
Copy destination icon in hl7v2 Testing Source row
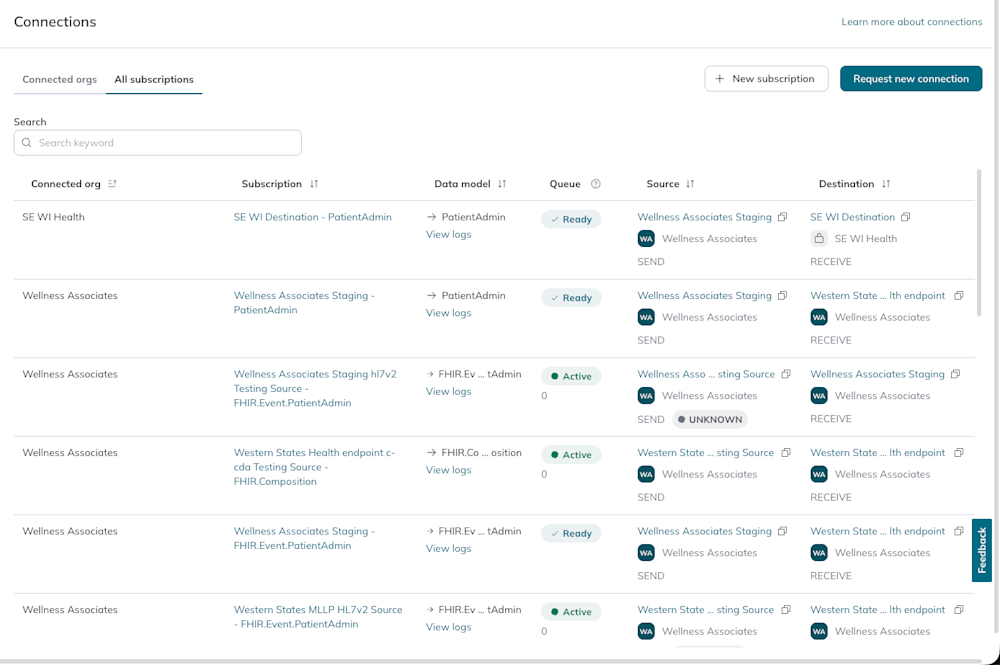[x=955, y=374]
